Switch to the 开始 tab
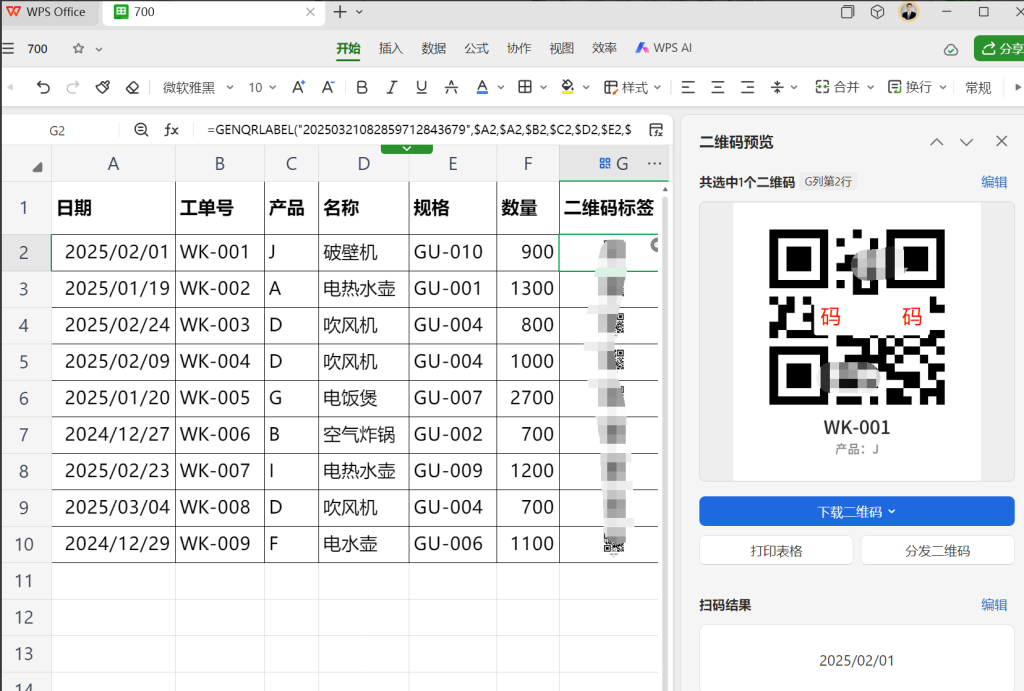Viewport: 1024px width, 691px height. click(348, 48)
